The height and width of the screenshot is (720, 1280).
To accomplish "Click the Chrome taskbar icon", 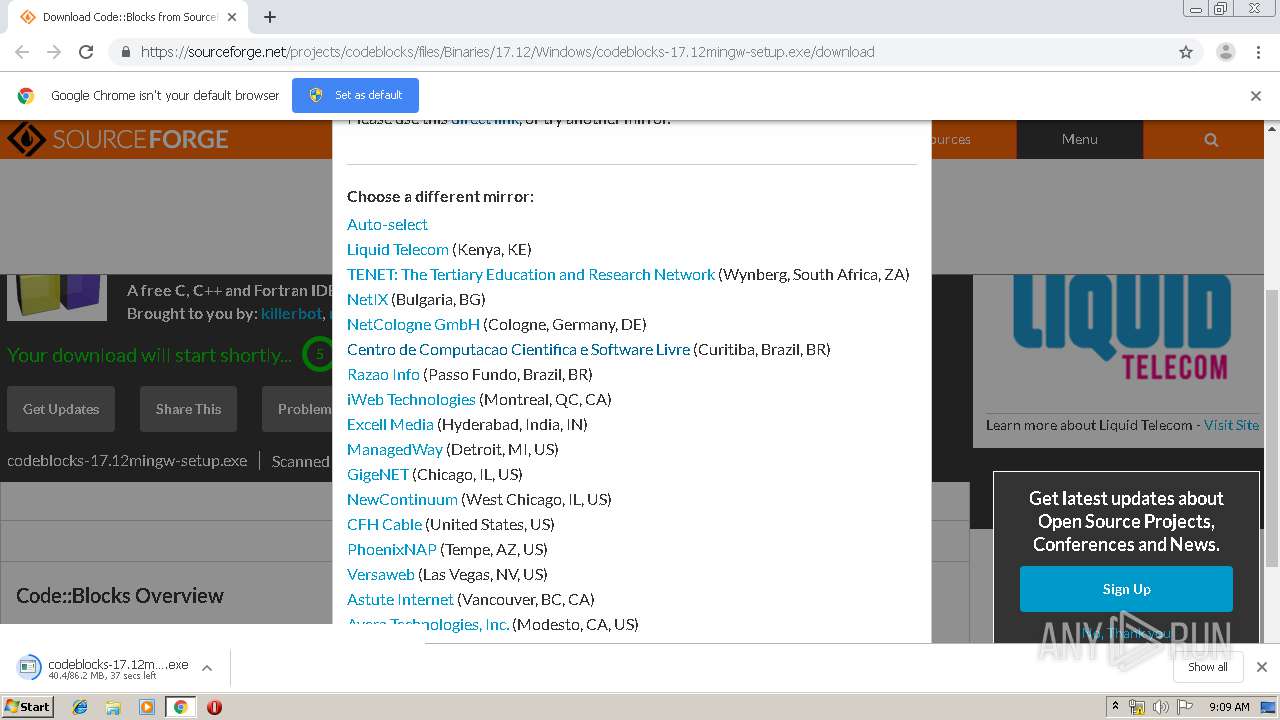I will click(x=180, y=707).
